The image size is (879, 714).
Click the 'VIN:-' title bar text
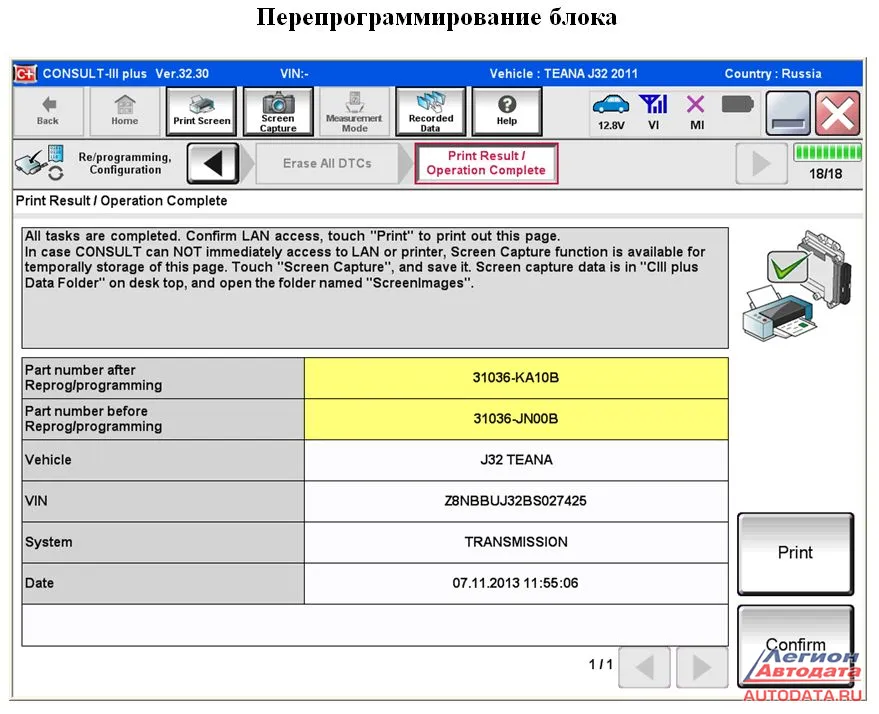(x=294, y=73)
